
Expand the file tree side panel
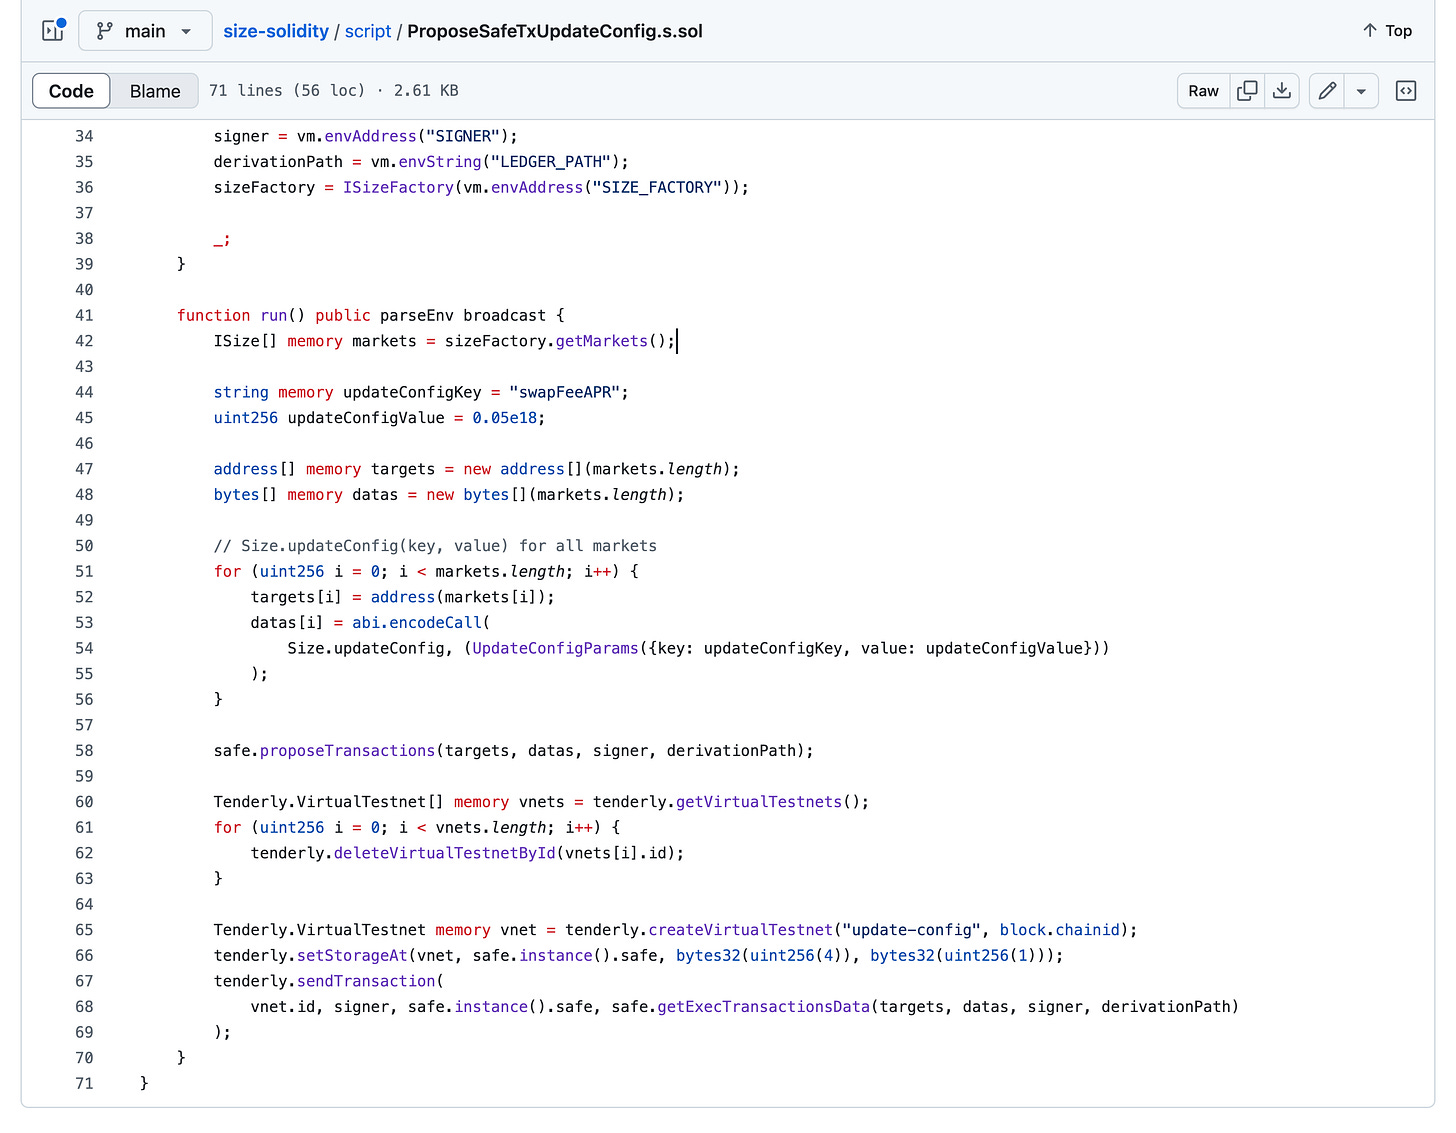point(53,31)
